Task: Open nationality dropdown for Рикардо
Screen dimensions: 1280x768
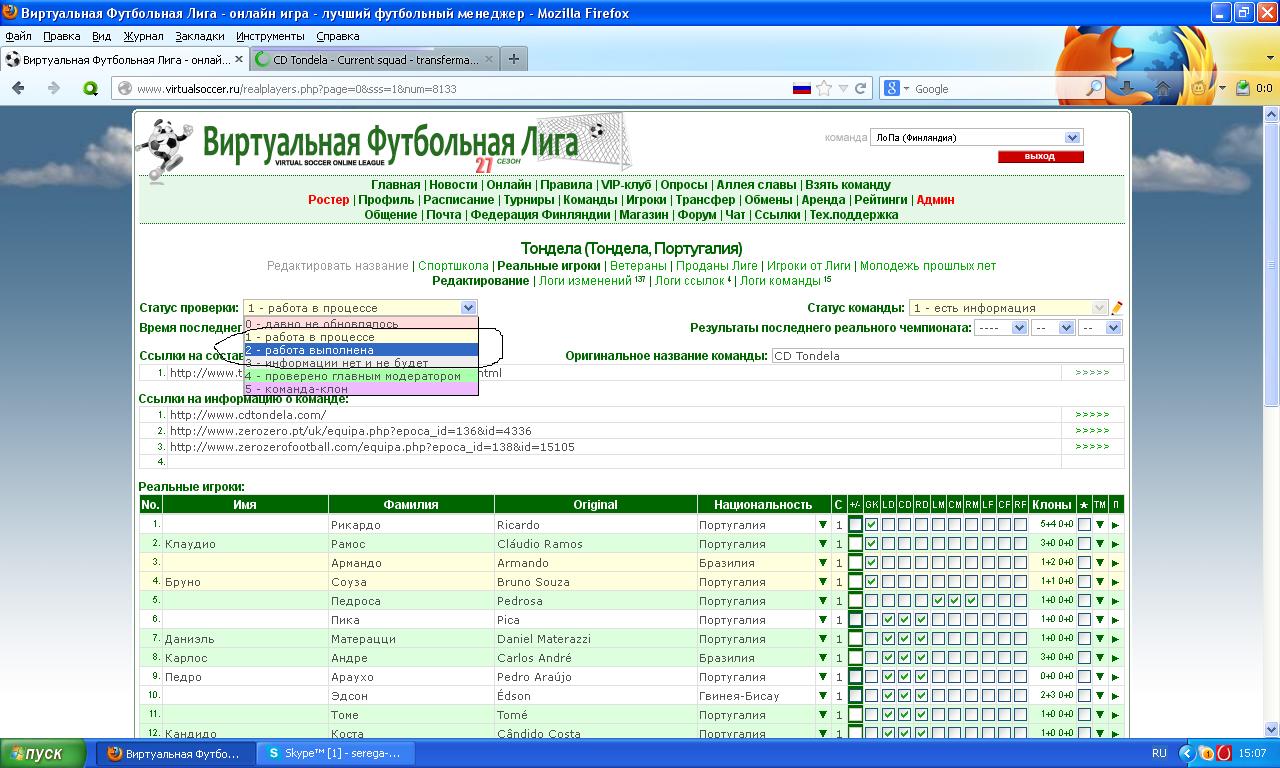Action: 823,525
